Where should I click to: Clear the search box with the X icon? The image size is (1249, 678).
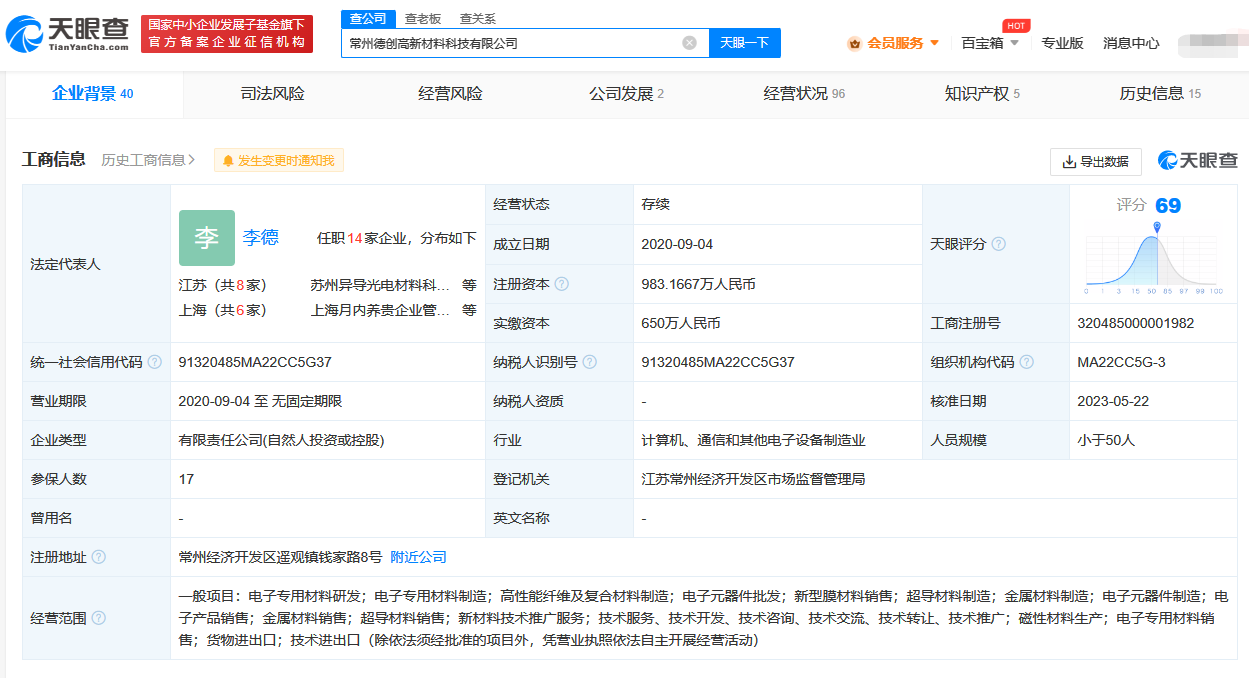(x=689, y=43)
